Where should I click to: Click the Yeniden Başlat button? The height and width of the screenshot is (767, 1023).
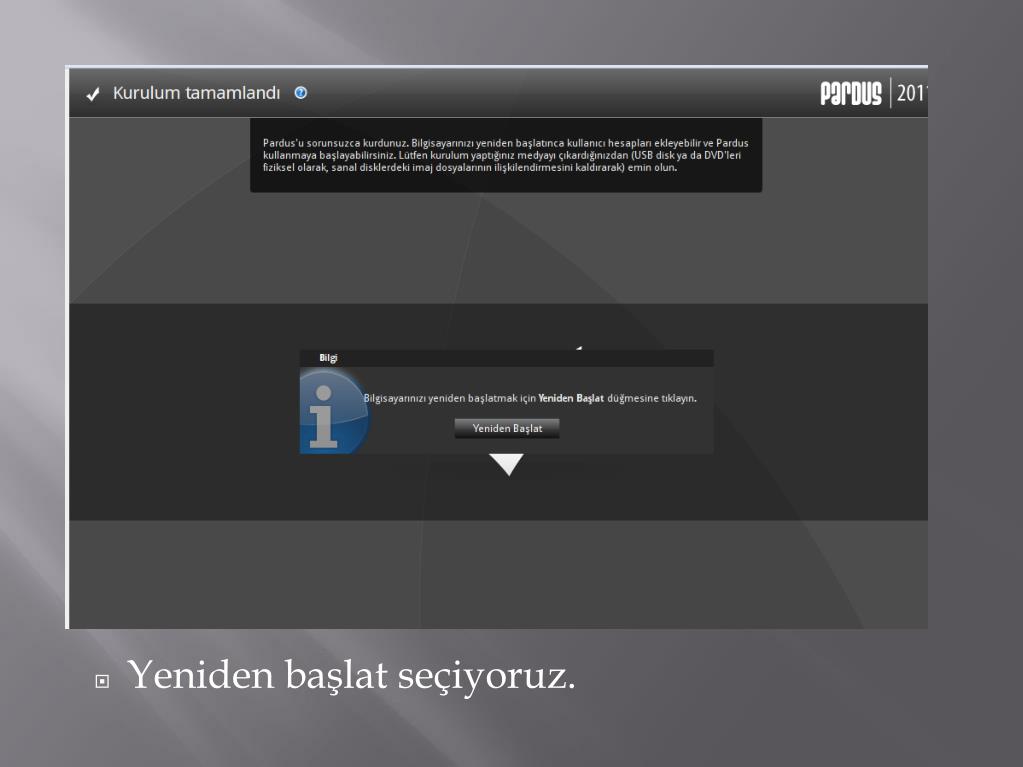click(507, 429)
